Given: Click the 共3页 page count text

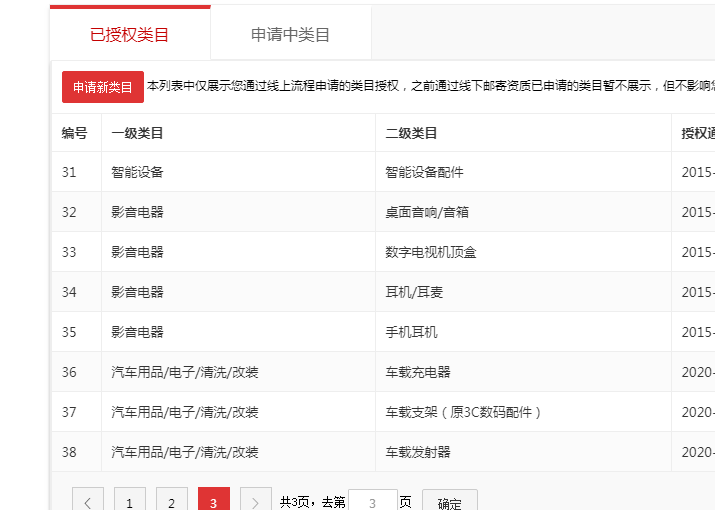Looking at the screenshot, I should pyautogui.click(x=295, y=502).
